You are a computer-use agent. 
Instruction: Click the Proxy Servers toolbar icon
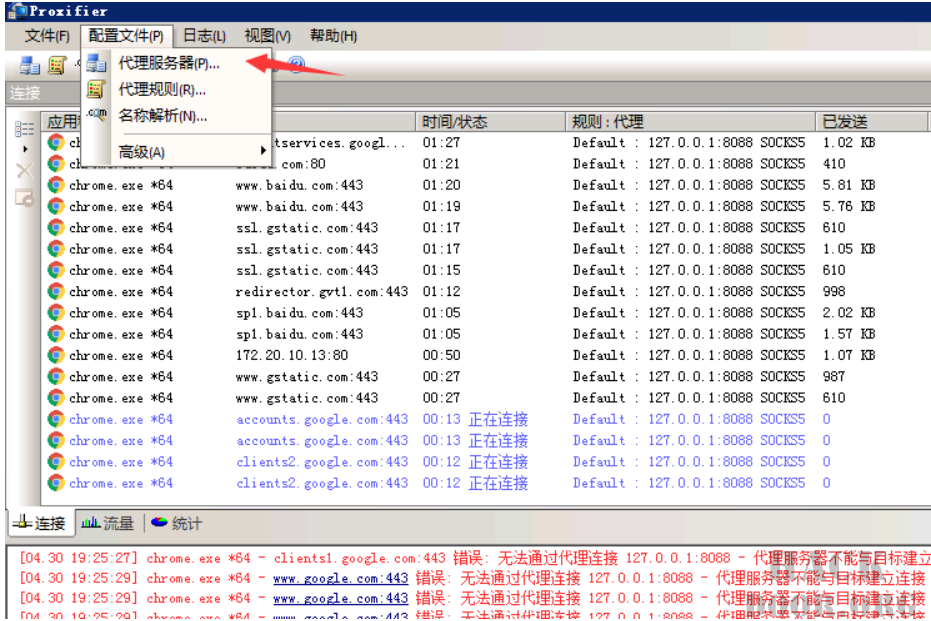pyautogui.click(x=30, y=64)
